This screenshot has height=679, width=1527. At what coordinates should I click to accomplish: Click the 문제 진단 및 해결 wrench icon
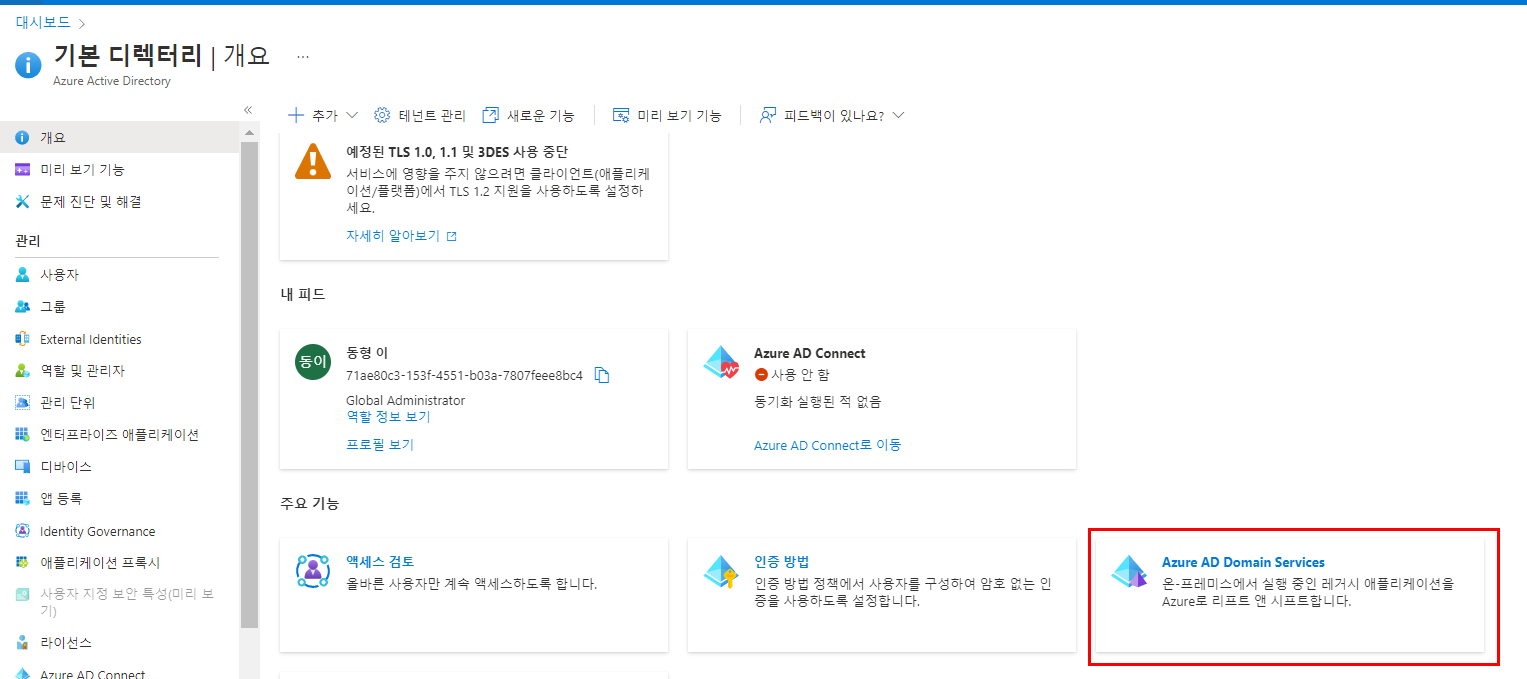(x=23, y=201)
